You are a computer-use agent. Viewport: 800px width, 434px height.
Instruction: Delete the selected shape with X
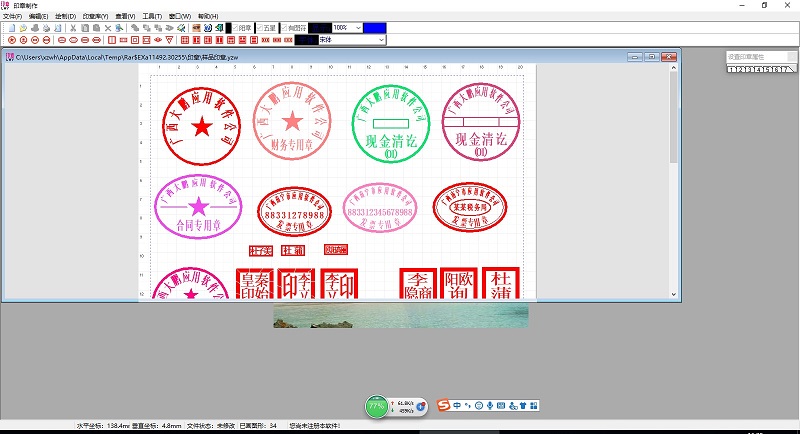click(108, 28)
